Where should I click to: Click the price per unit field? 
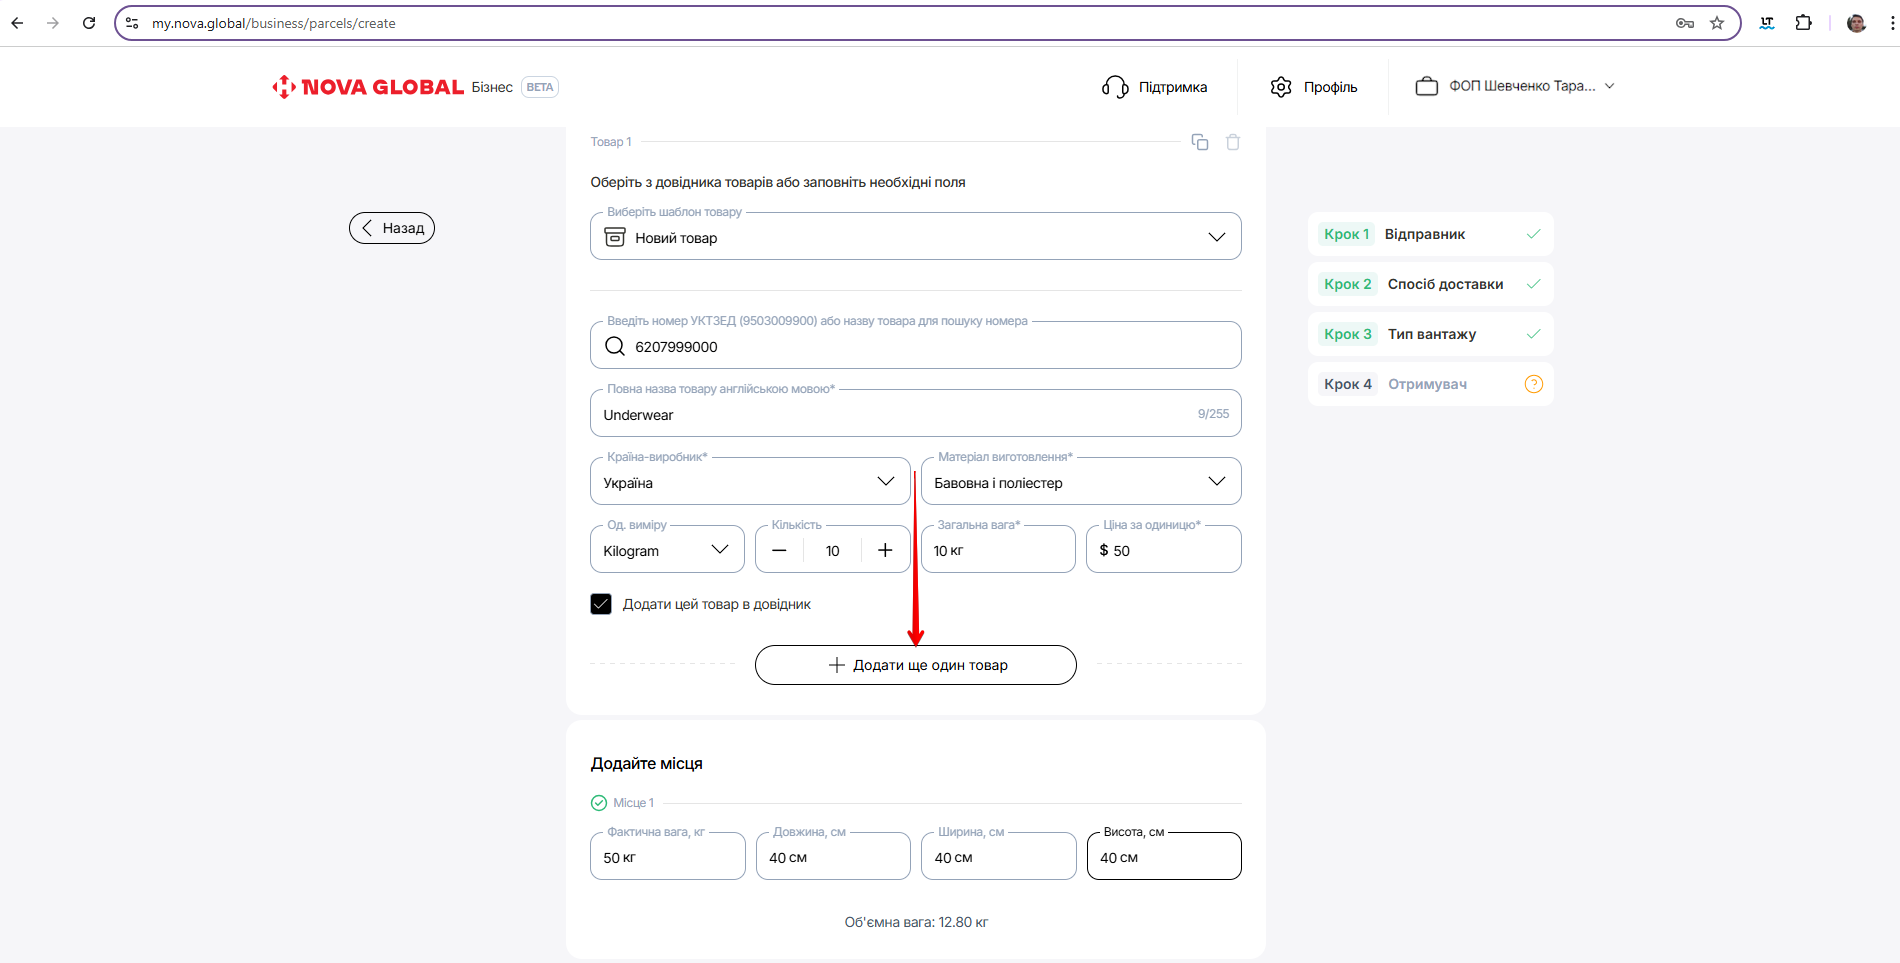(x=1170, y=550)
